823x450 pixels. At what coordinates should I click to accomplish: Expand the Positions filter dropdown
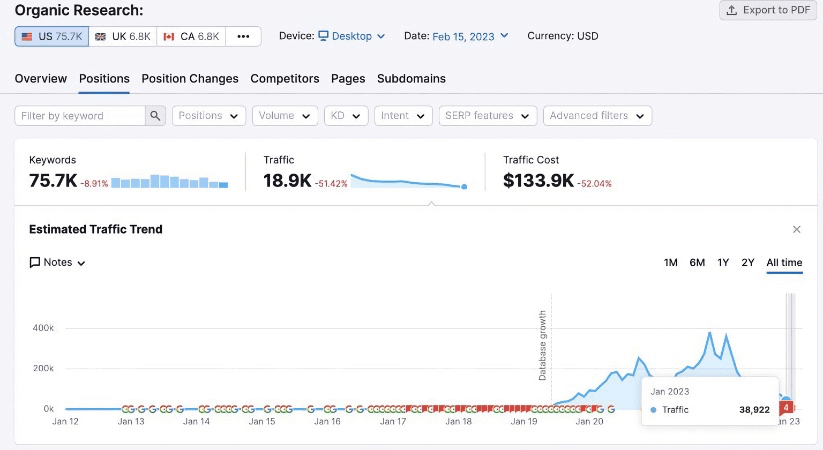209,116
